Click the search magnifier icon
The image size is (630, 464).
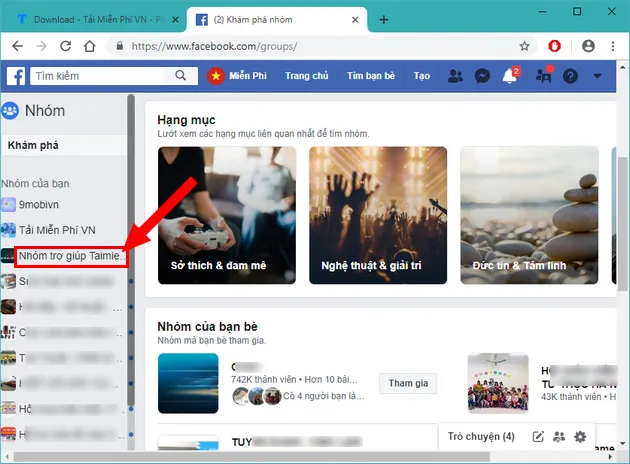(x=181, y=76)
